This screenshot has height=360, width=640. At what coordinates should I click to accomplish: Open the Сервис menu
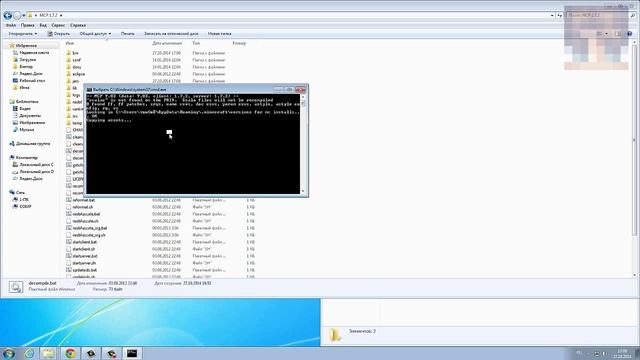pyautogui.click(x=58, y=25)
